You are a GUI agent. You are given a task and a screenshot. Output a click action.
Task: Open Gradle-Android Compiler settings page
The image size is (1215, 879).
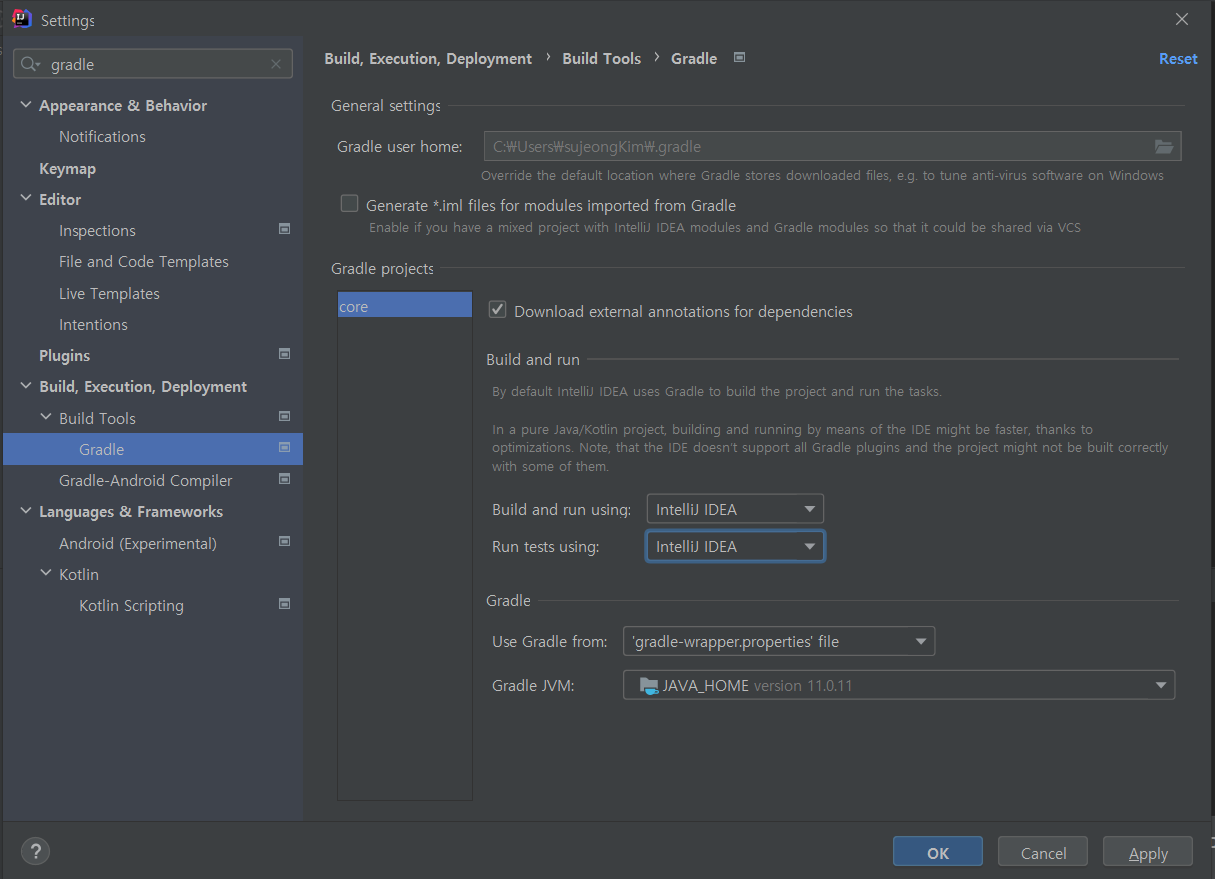145,481
